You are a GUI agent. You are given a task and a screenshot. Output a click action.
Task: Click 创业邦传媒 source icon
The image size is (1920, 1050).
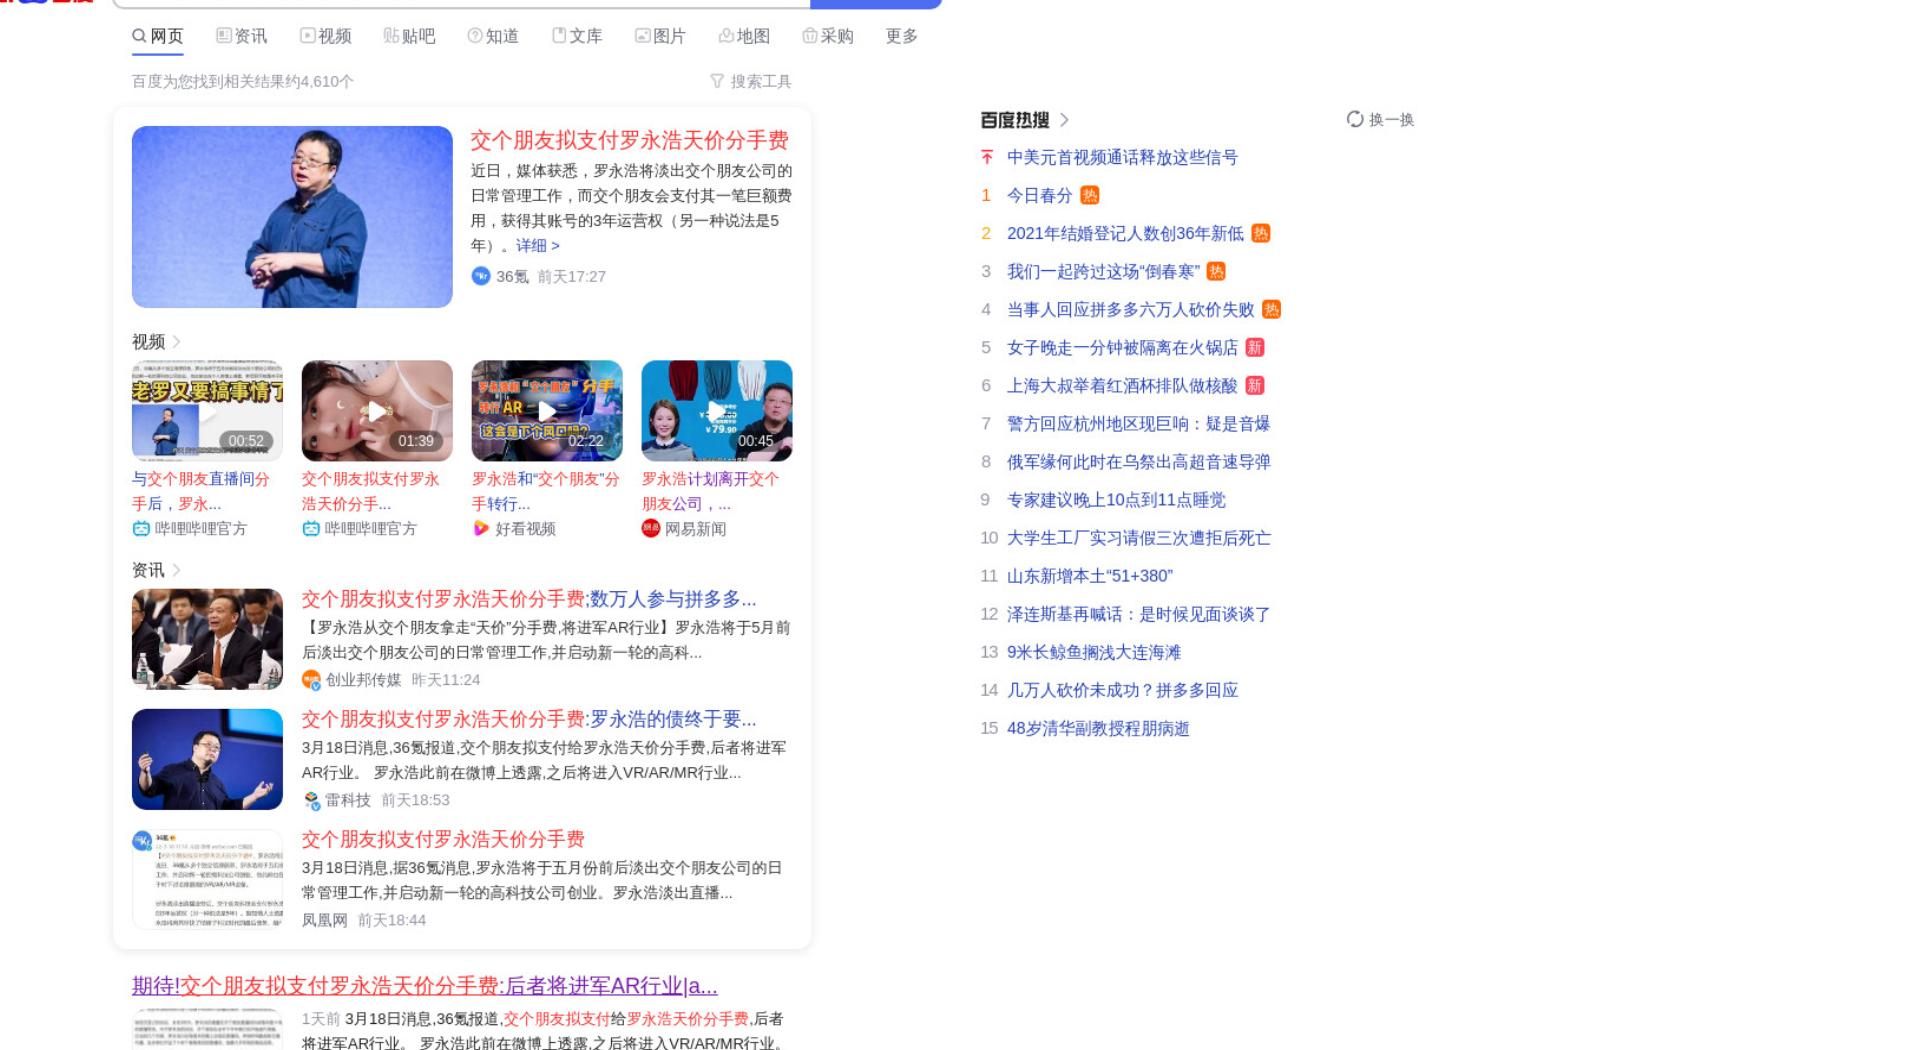[311, 680]
